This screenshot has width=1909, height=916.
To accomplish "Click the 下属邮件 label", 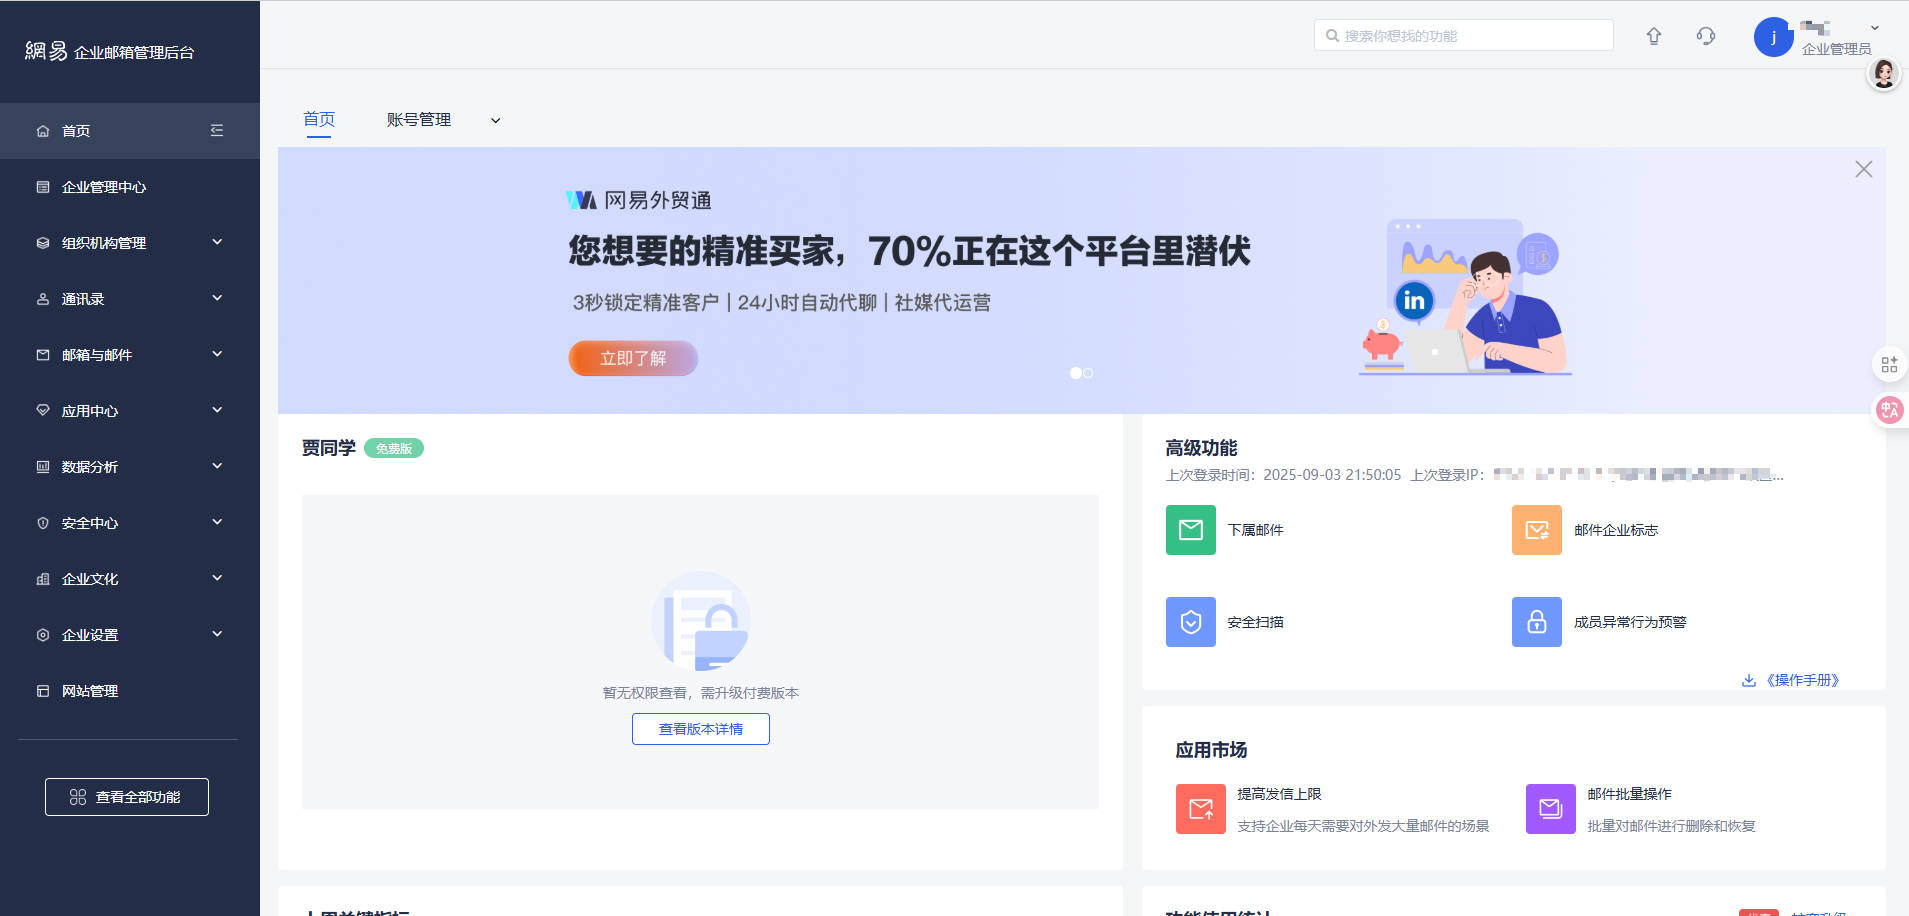I will coord(1256,530).
